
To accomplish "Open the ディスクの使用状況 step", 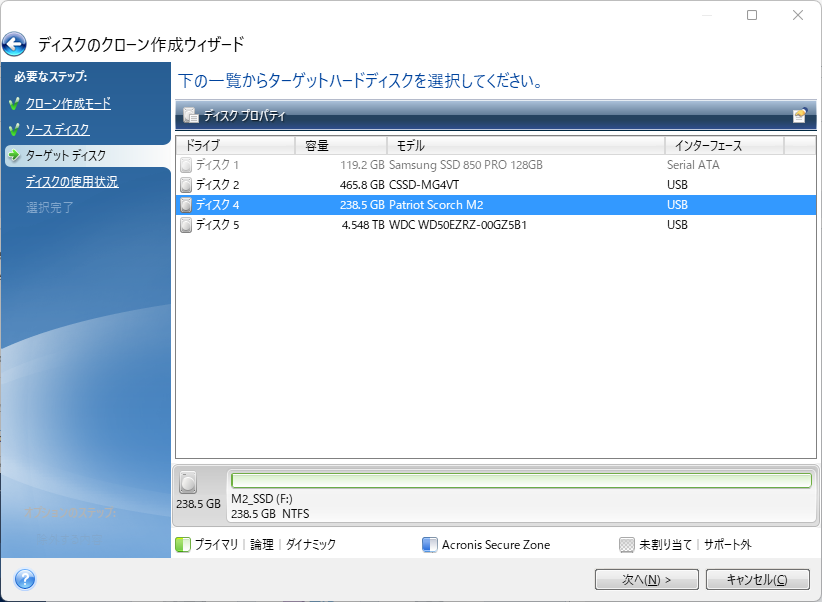I will 72,182.
